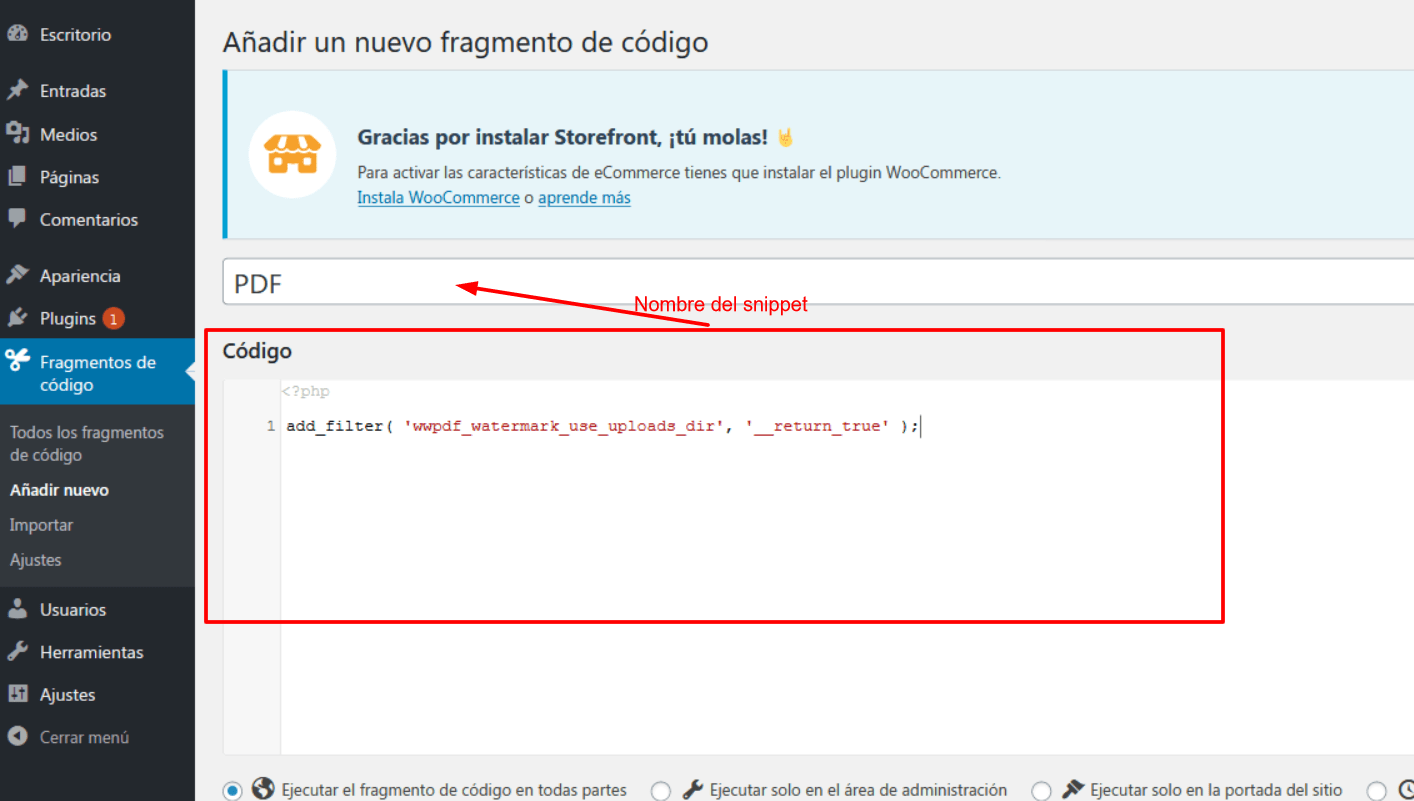
Task: Click 'Añadir un nuevo fragmento de código' heading
Action: click(465, 42)
